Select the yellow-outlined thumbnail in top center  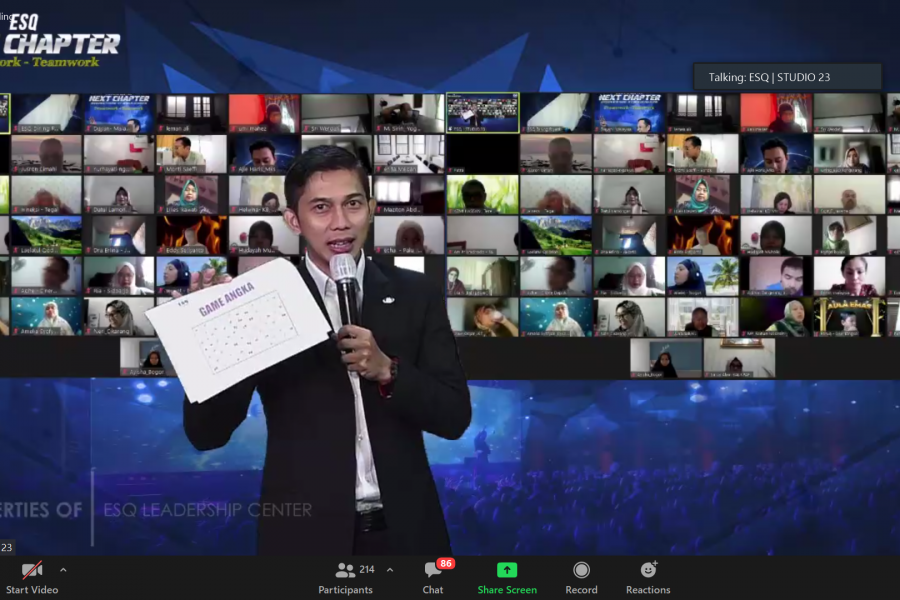point(482,113)
